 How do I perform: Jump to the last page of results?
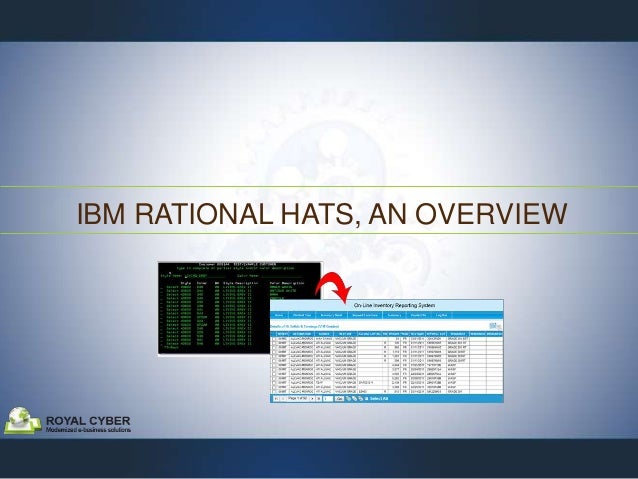click(x=319, y=398)
